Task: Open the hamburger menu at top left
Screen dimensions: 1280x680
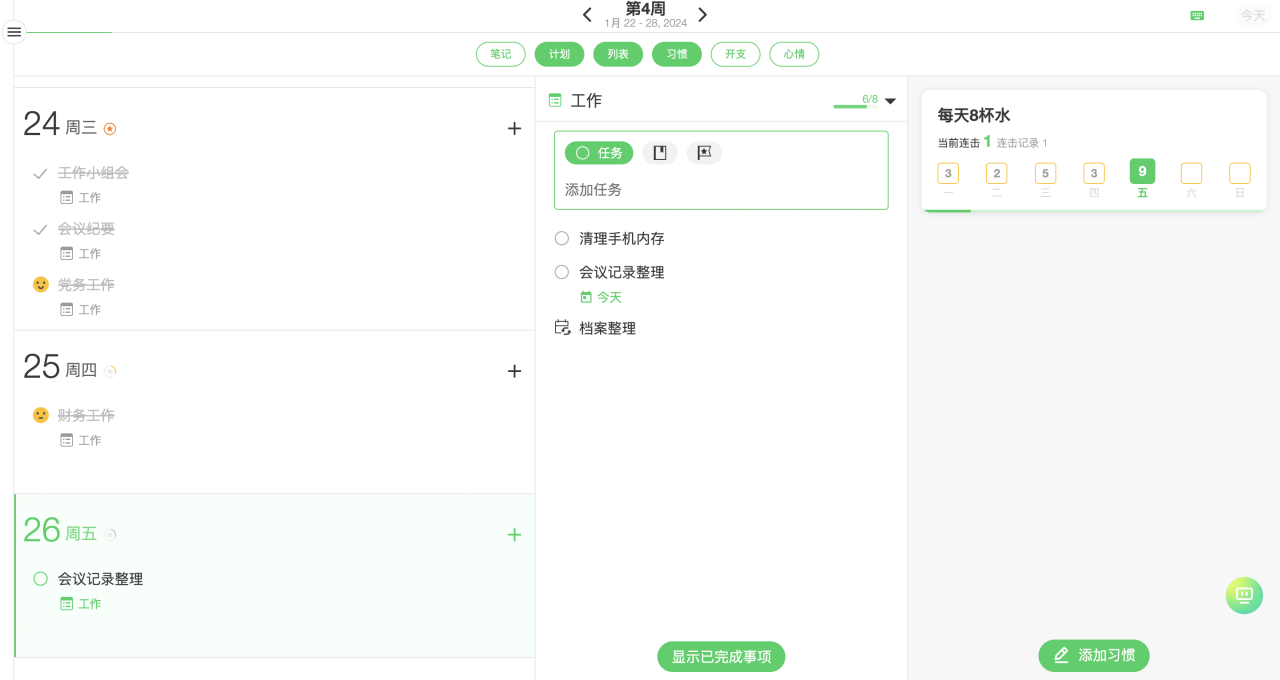Action: pos(14,32)
